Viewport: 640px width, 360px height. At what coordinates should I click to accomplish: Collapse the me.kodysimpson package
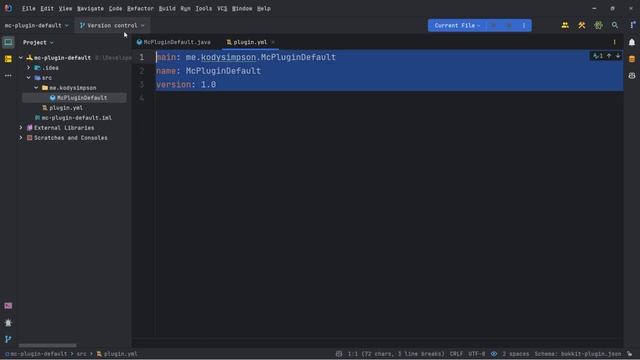(x=36, y=88)
